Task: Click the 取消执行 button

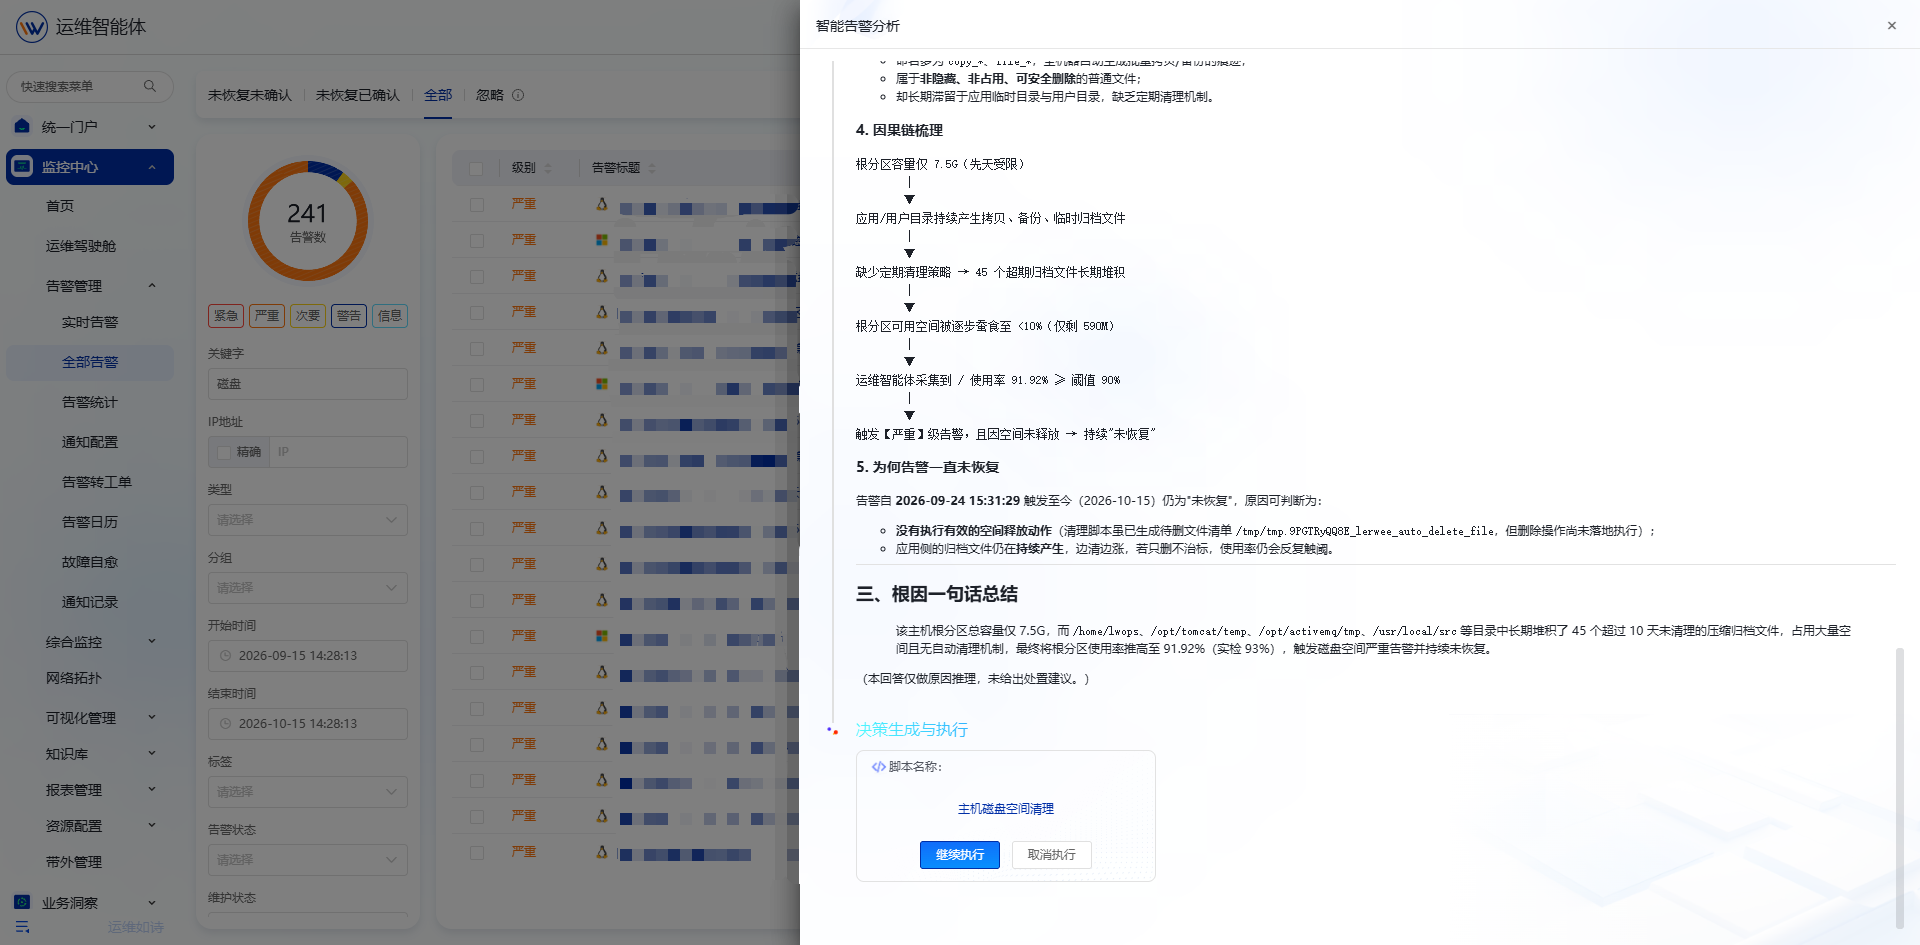Action: point(1052,855)
